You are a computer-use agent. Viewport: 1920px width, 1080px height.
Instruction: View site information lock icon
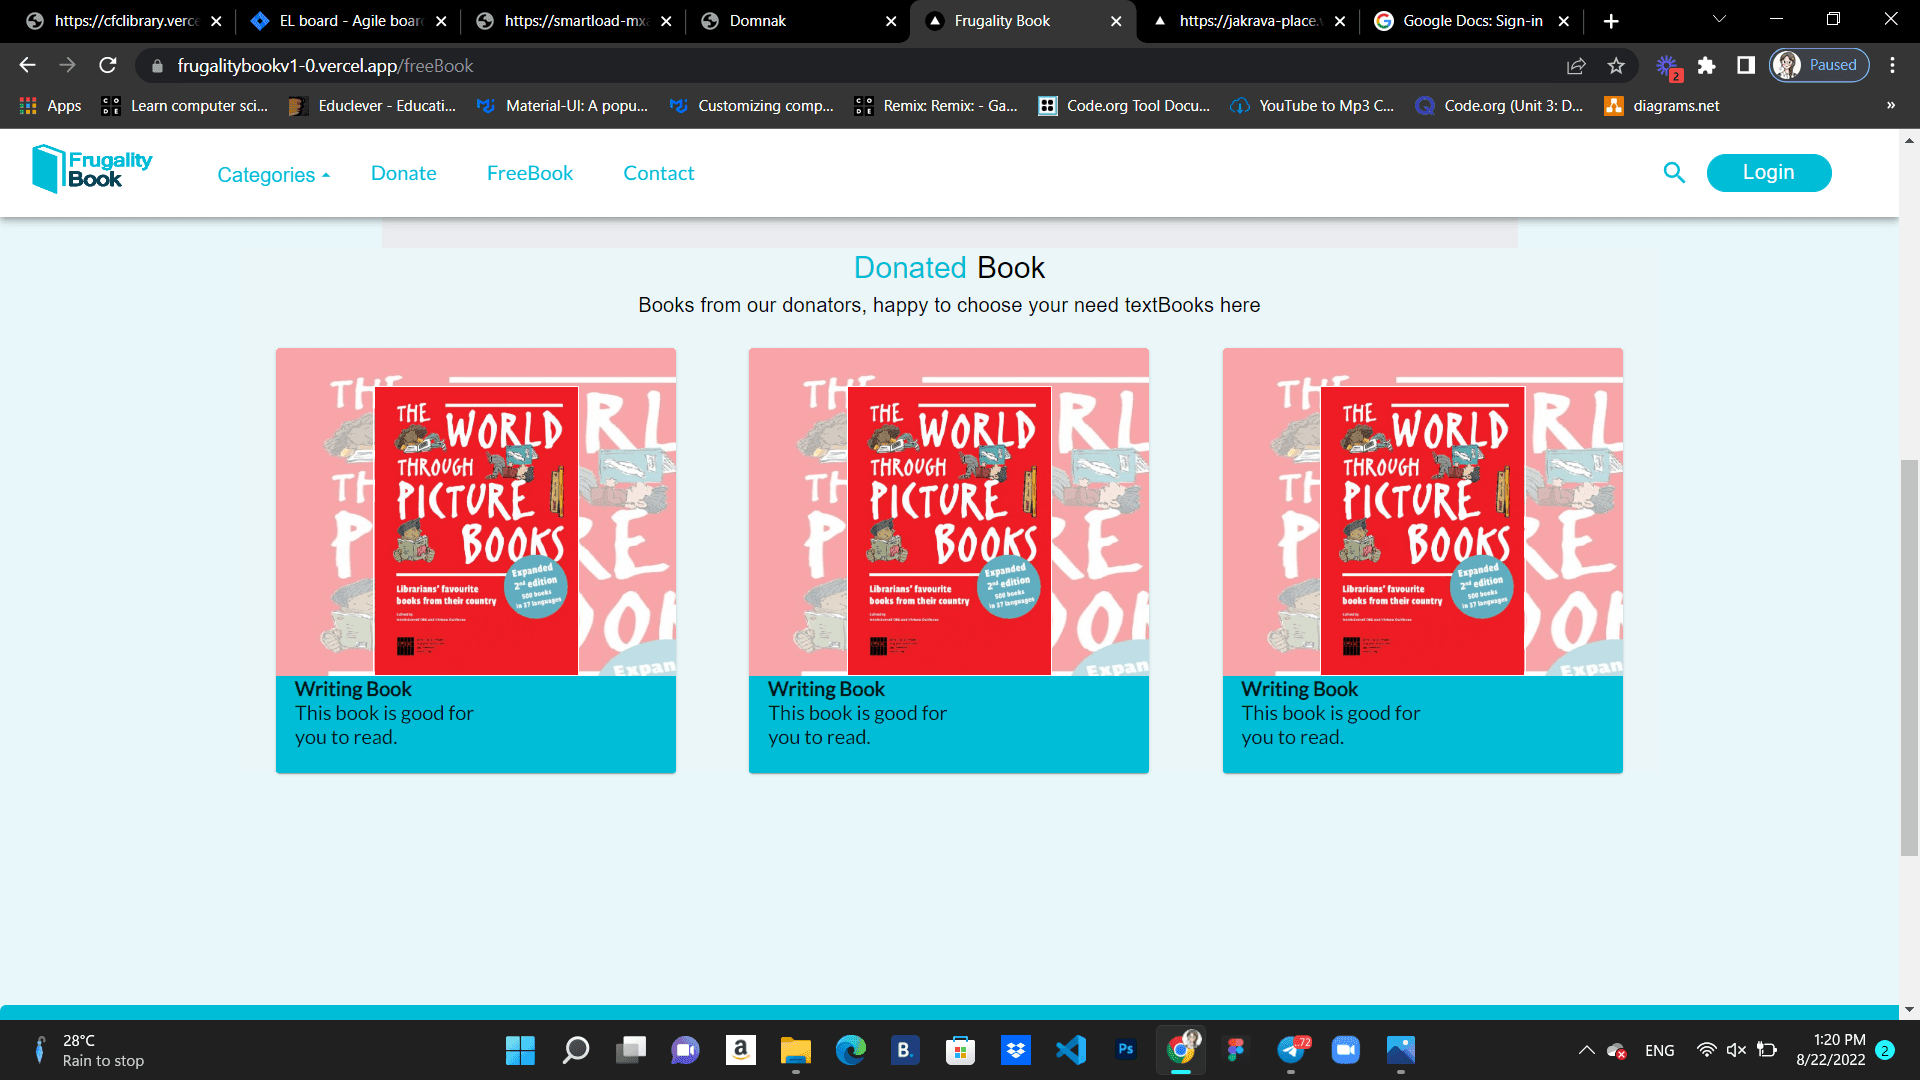pos(157,66)
